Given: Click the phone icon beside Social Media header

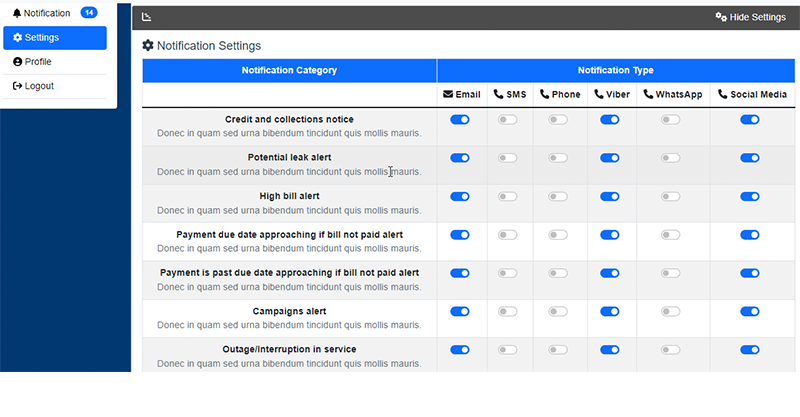Looking at the screenshot, I should pyautogui.click(x=722, y=94).
